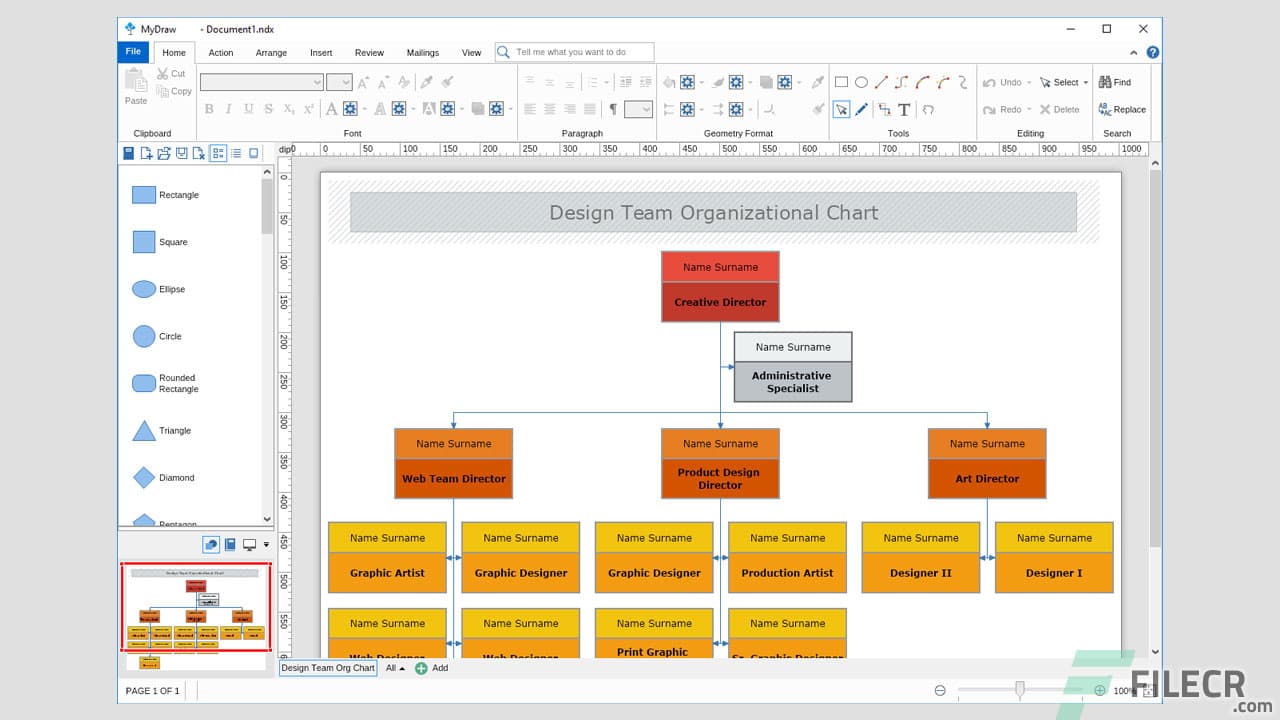Select the Pointer tool in Tools group
The height and width of the screenshot is (720, 1280).
[843, 109]
